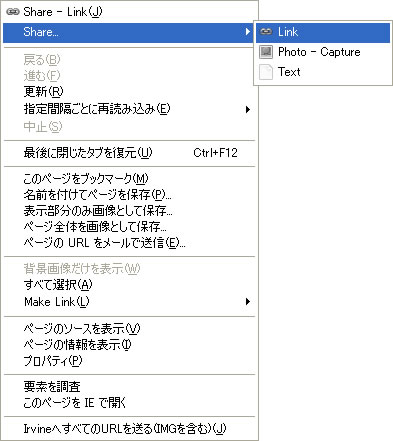Select Photo - Capture from the submenu
The height and width of the screenshot is (441, 393).
coord(323,52)
